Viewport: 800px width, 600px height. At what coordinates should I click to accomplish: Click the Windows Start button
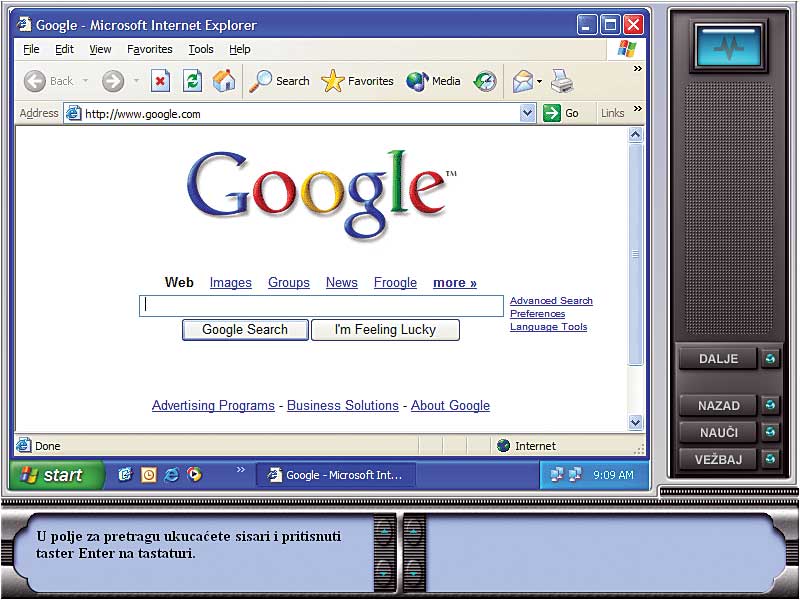57,475
